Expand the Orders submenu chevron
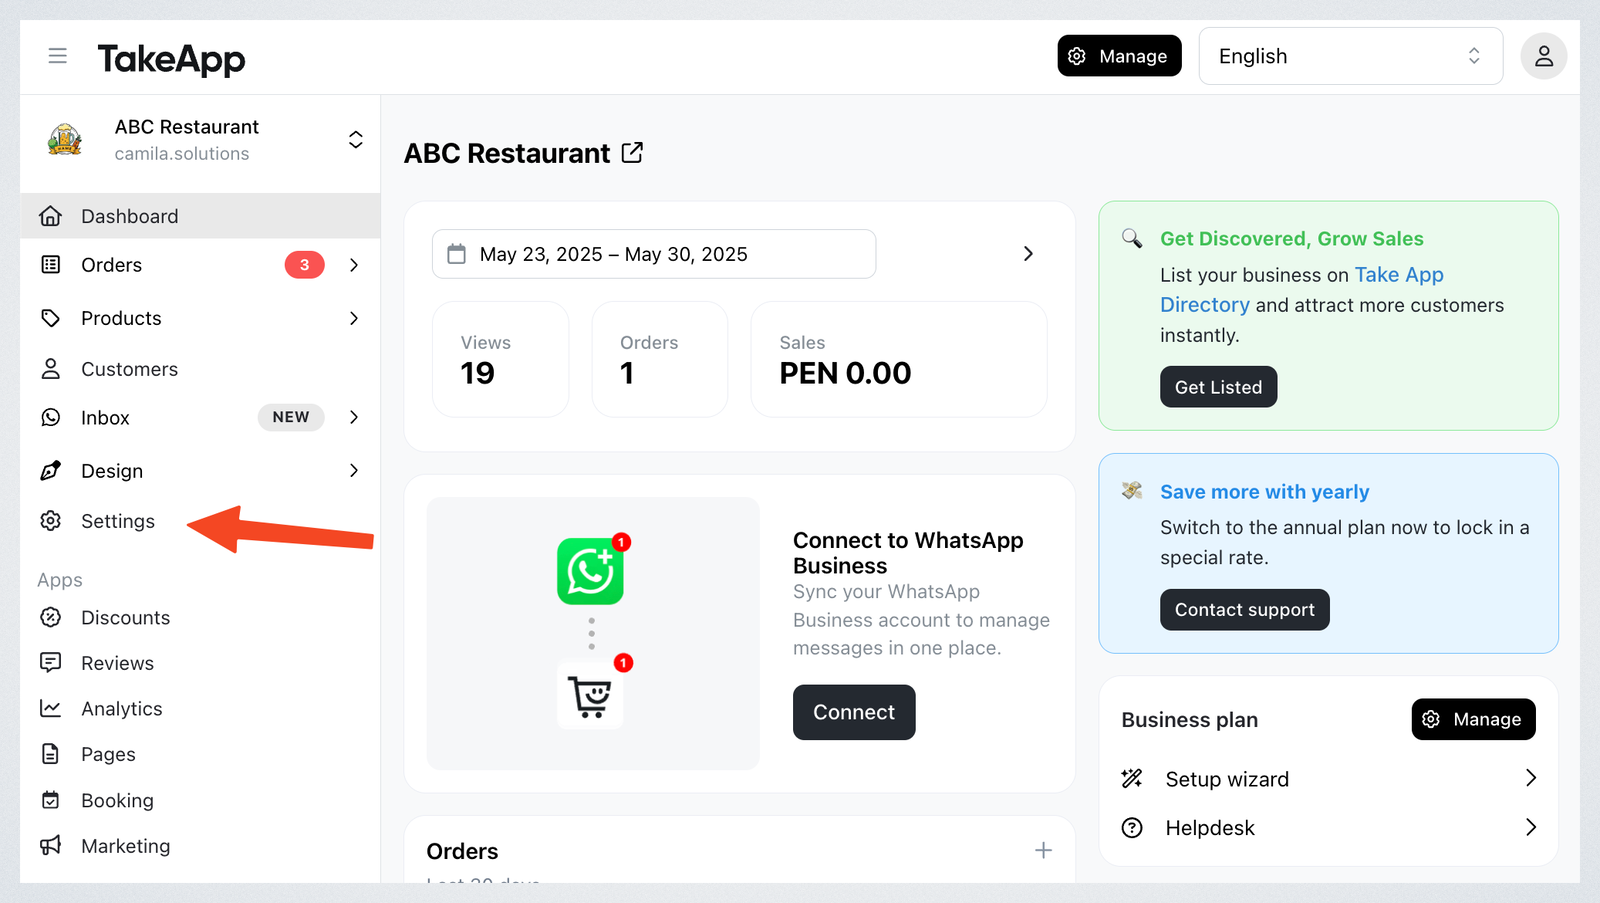The height and width of the screenshot is (903, 1600). coord(354,265)
